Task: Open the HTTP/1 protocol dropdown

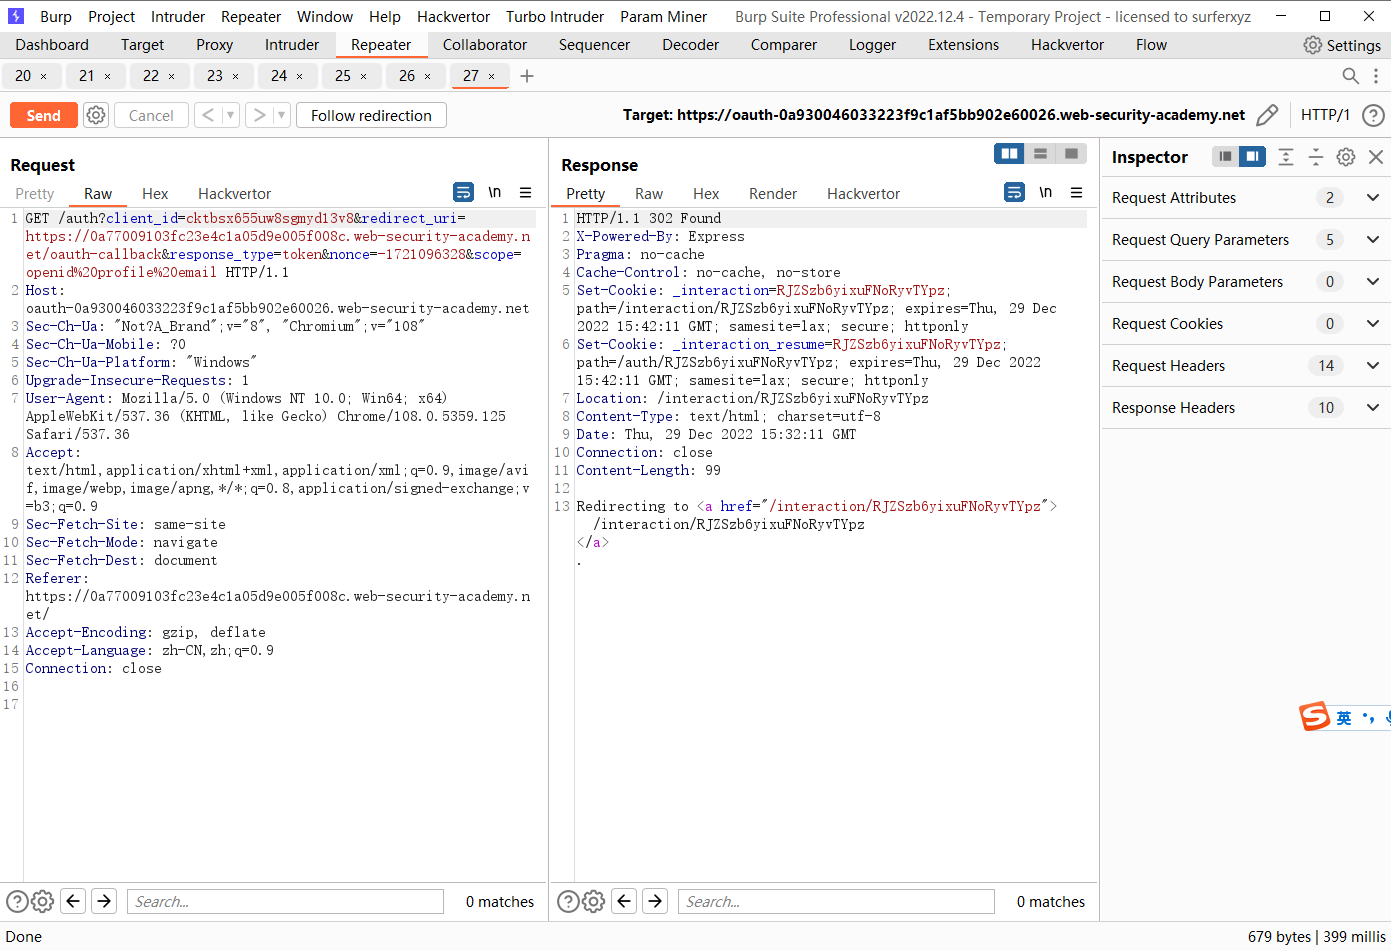Action: (x=1325, y=115)
